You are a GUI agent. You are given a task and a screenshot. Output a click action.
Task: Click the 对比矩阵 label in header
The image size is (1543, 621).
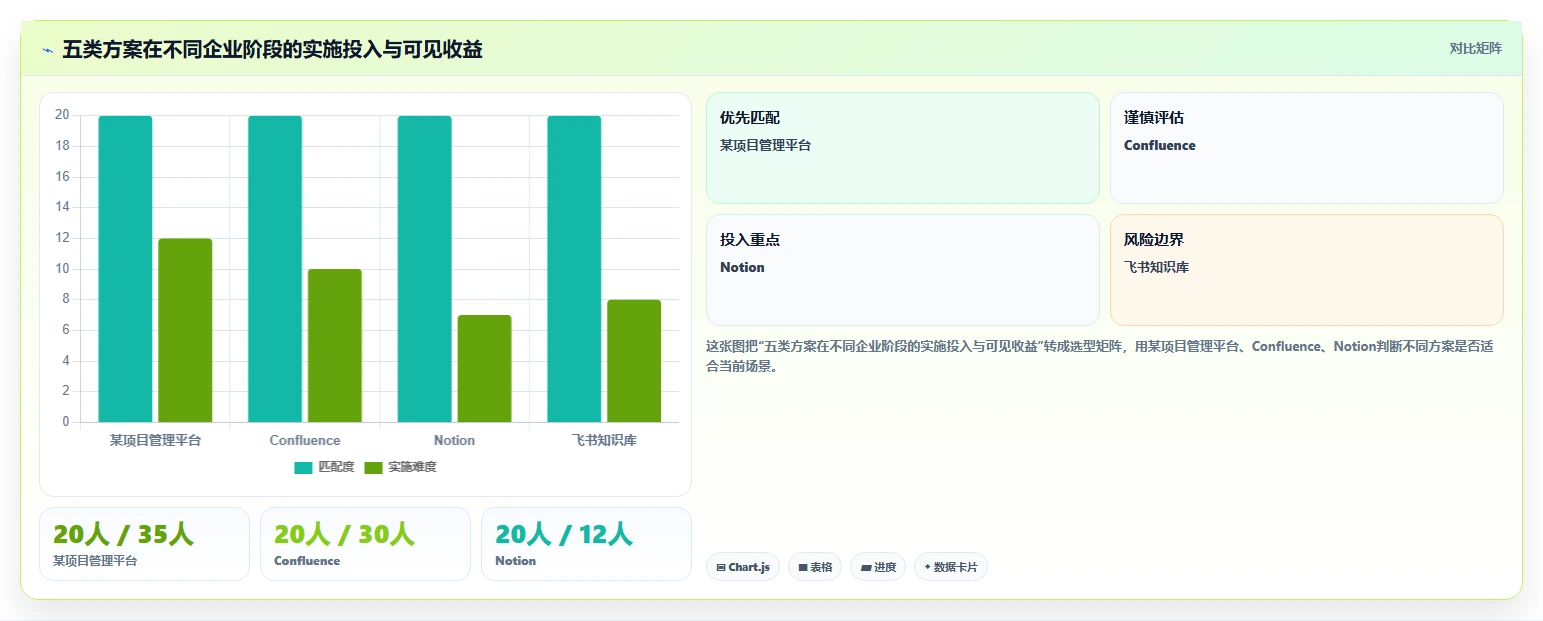pyautogui.click(x=1476, y=48)
